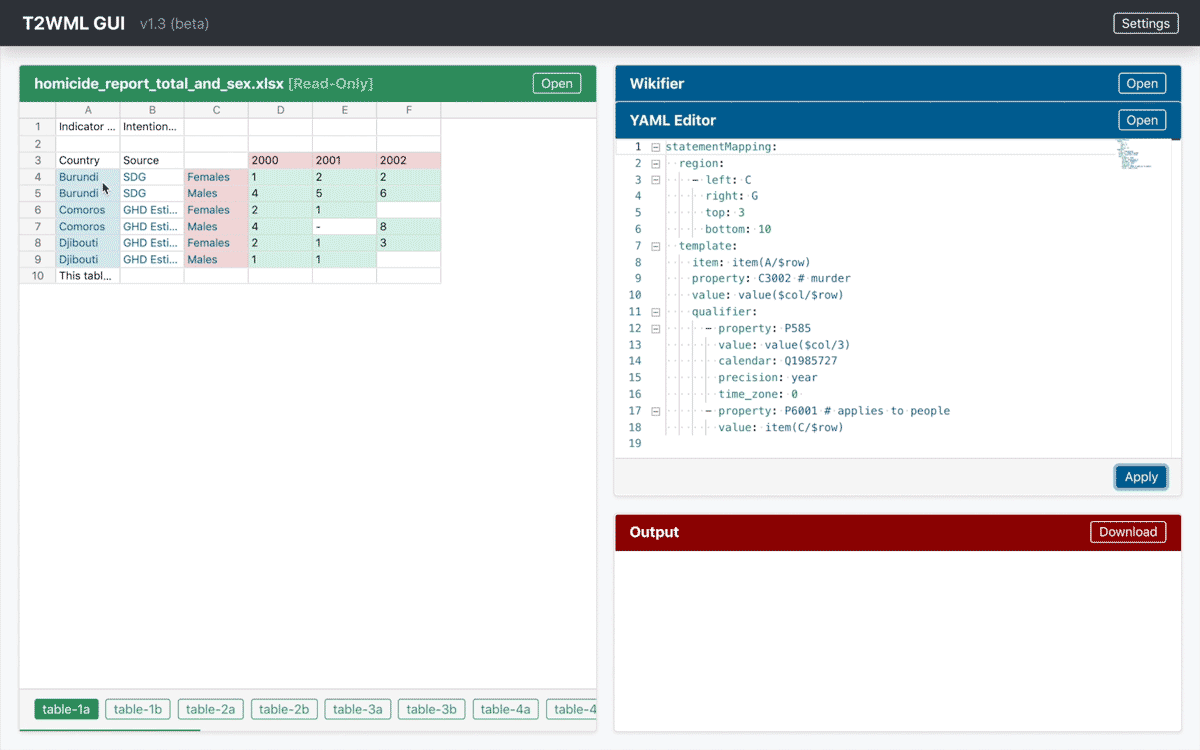Select the Burundi cell in row 4
The height and width of the screenshot is (750, 1200).
(88, 177)
